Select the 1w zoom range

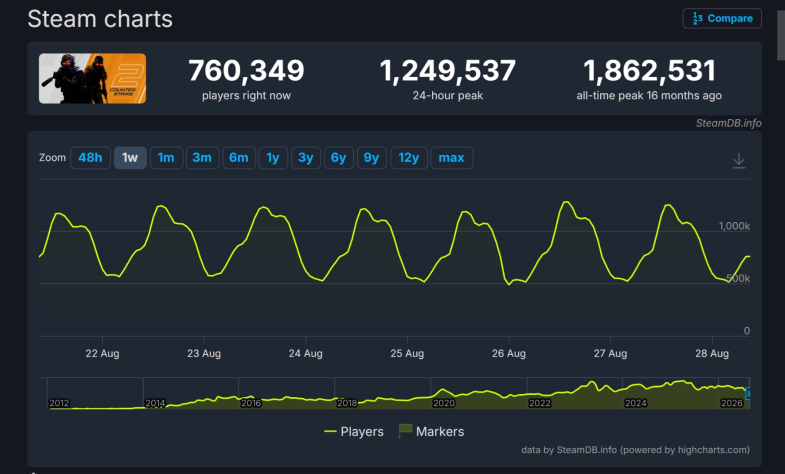130,158
